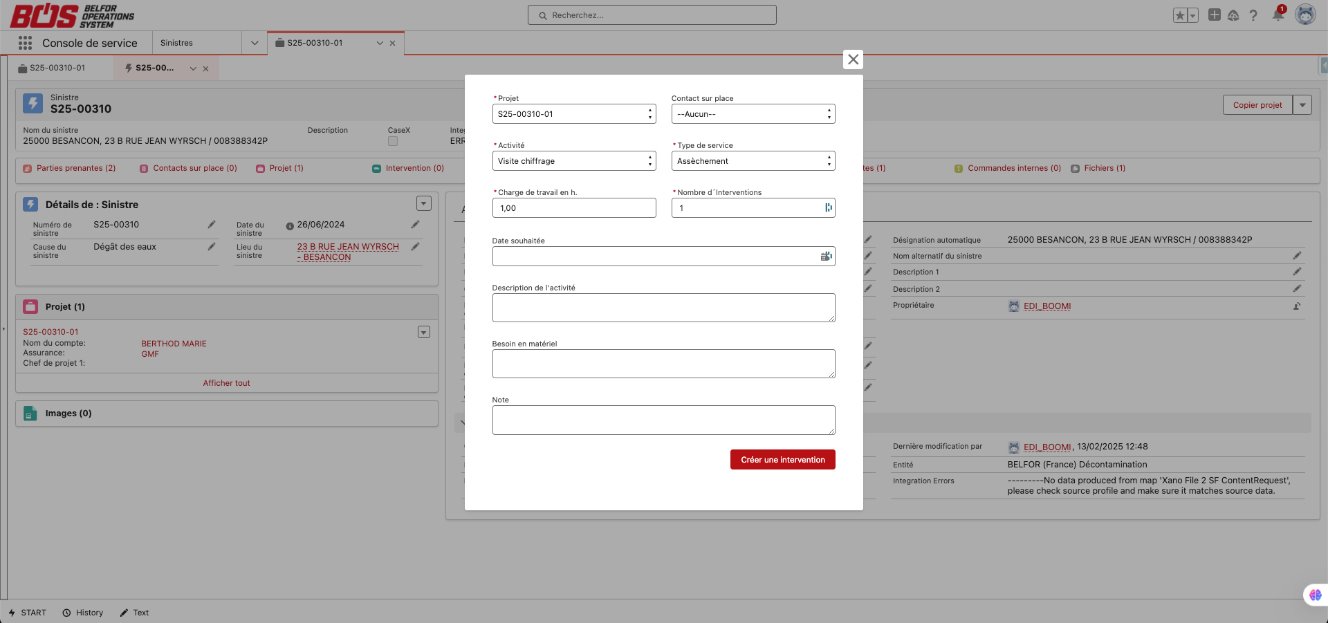The image size is (1328, 623).
Task: Open the Contact sur place dropdown
Action: tap(753, 114)
